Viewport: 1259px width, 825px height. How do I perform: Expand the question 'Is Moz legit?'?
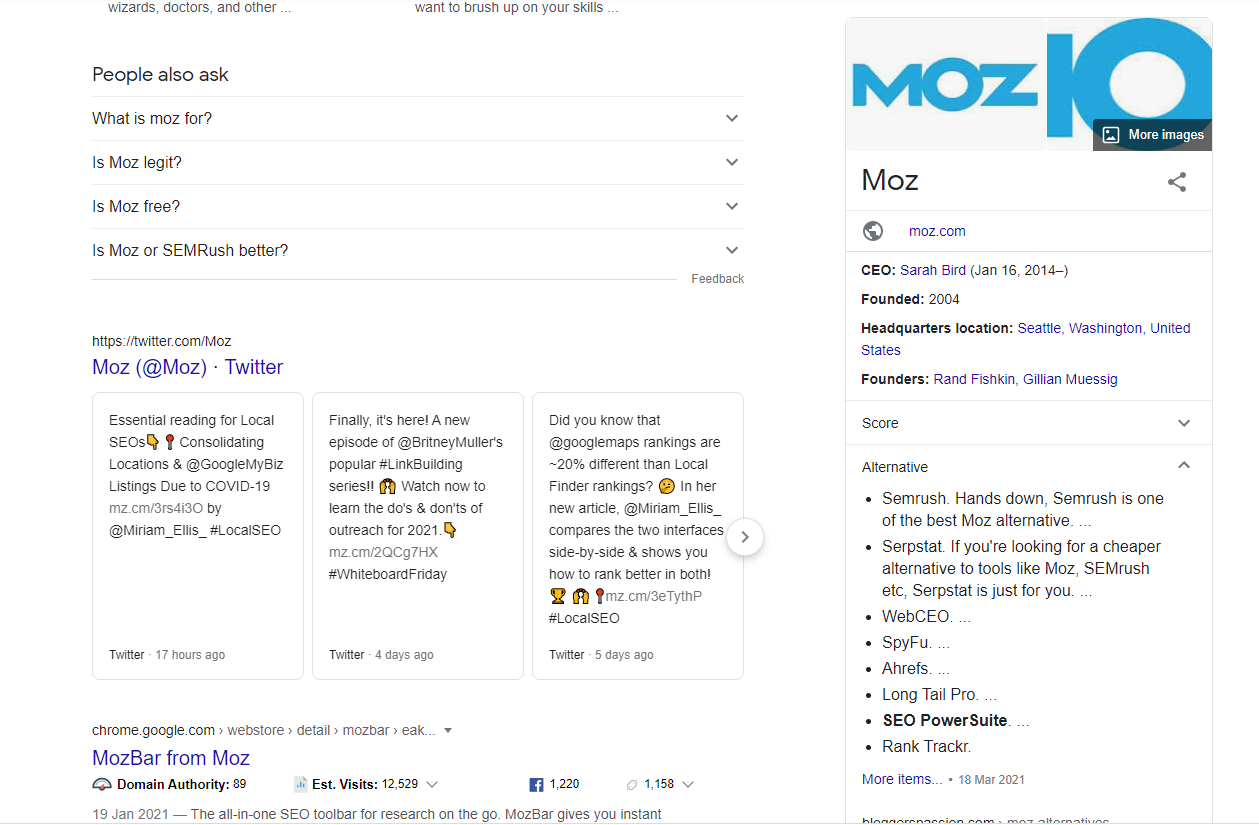pyautogui.click(x=418, y=162)
